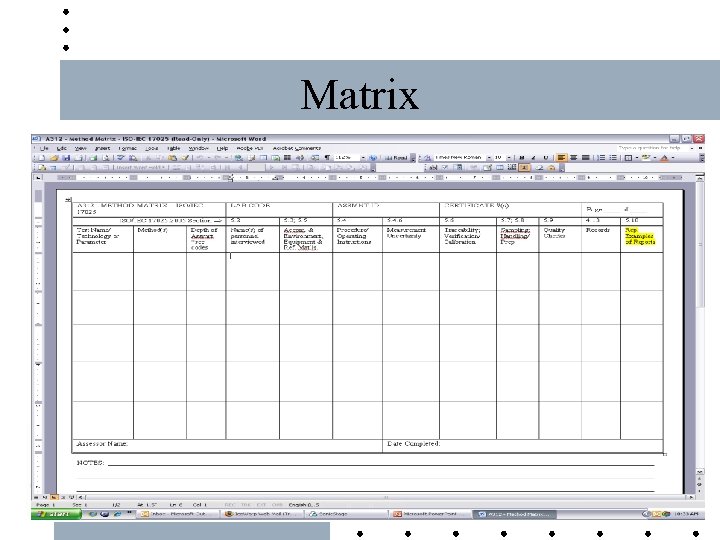Select Center alignment button
This screenshot has width=720, height=540.
(x=573, y=158)
